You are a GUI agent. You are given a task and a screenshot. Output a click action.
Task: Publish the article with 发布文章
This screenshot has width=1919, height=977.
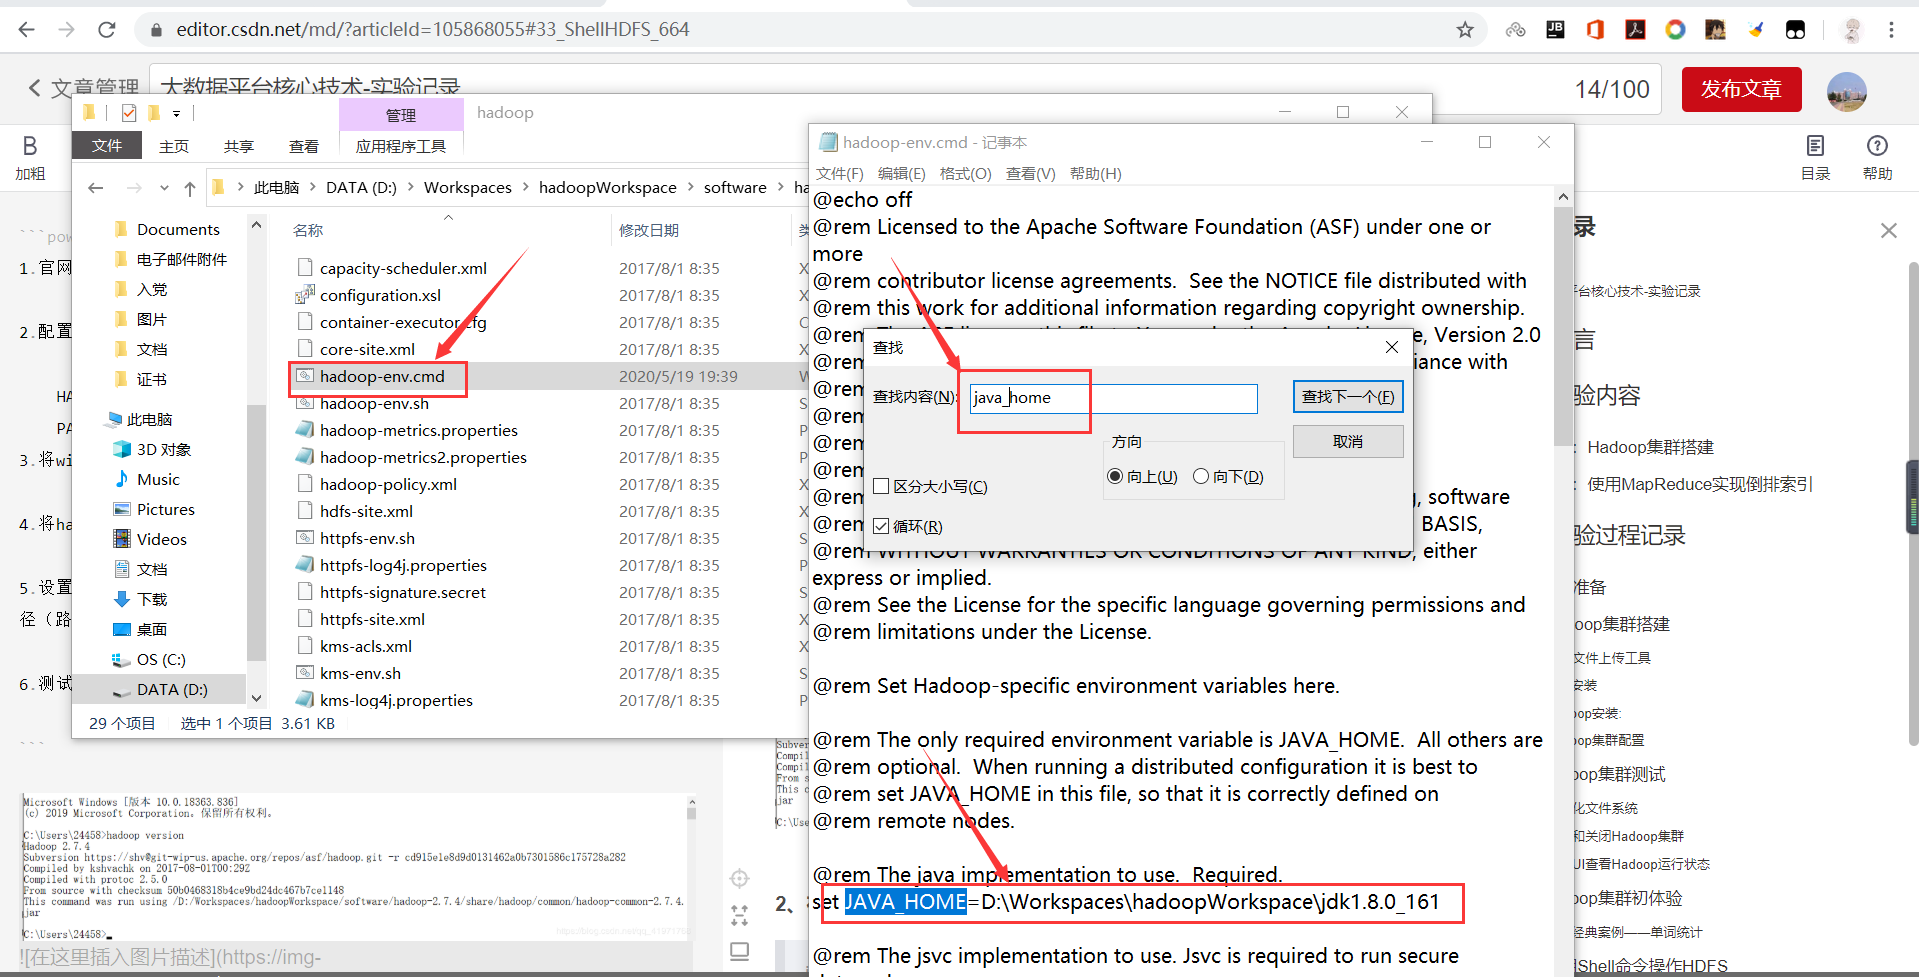(1741, 89)
